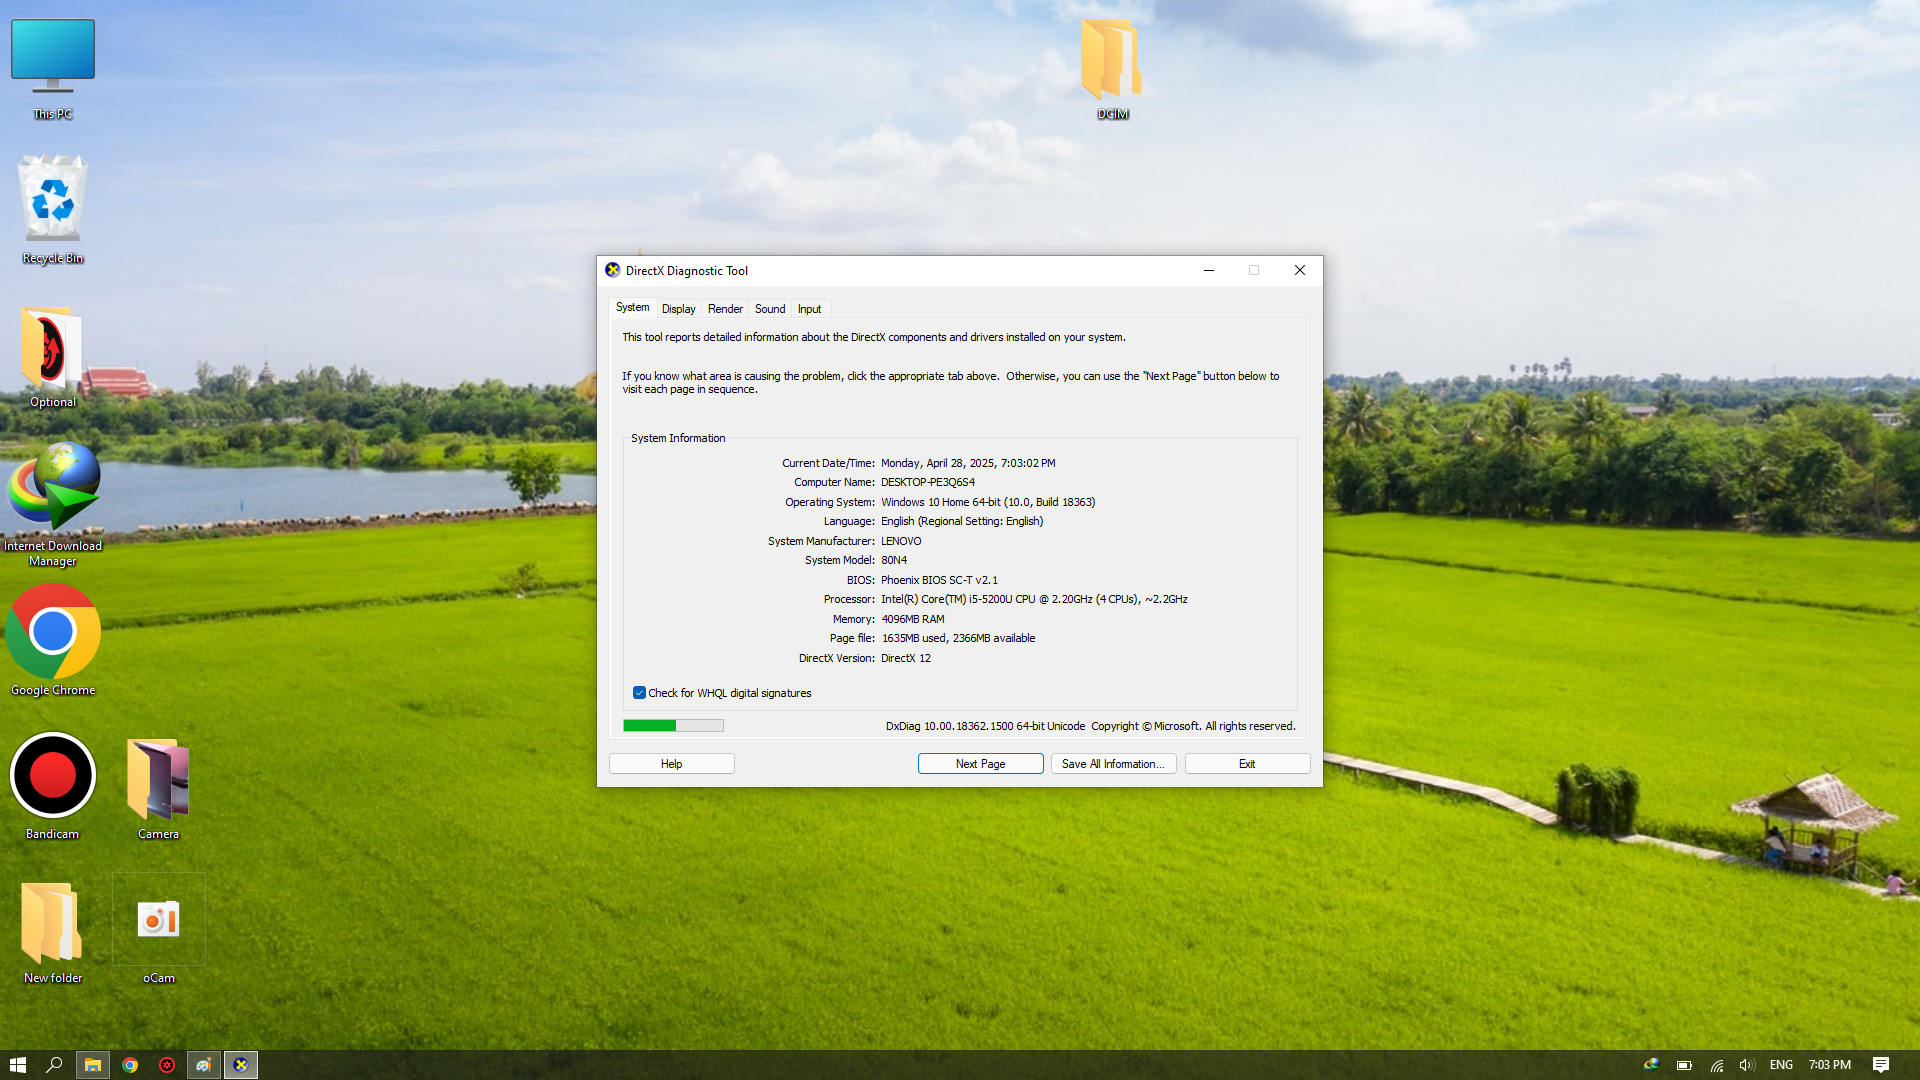The width and height of the screenshot is (1920, 1080).
Task: Open the Action Center notifications icon
Action: pos(1881,1065)
